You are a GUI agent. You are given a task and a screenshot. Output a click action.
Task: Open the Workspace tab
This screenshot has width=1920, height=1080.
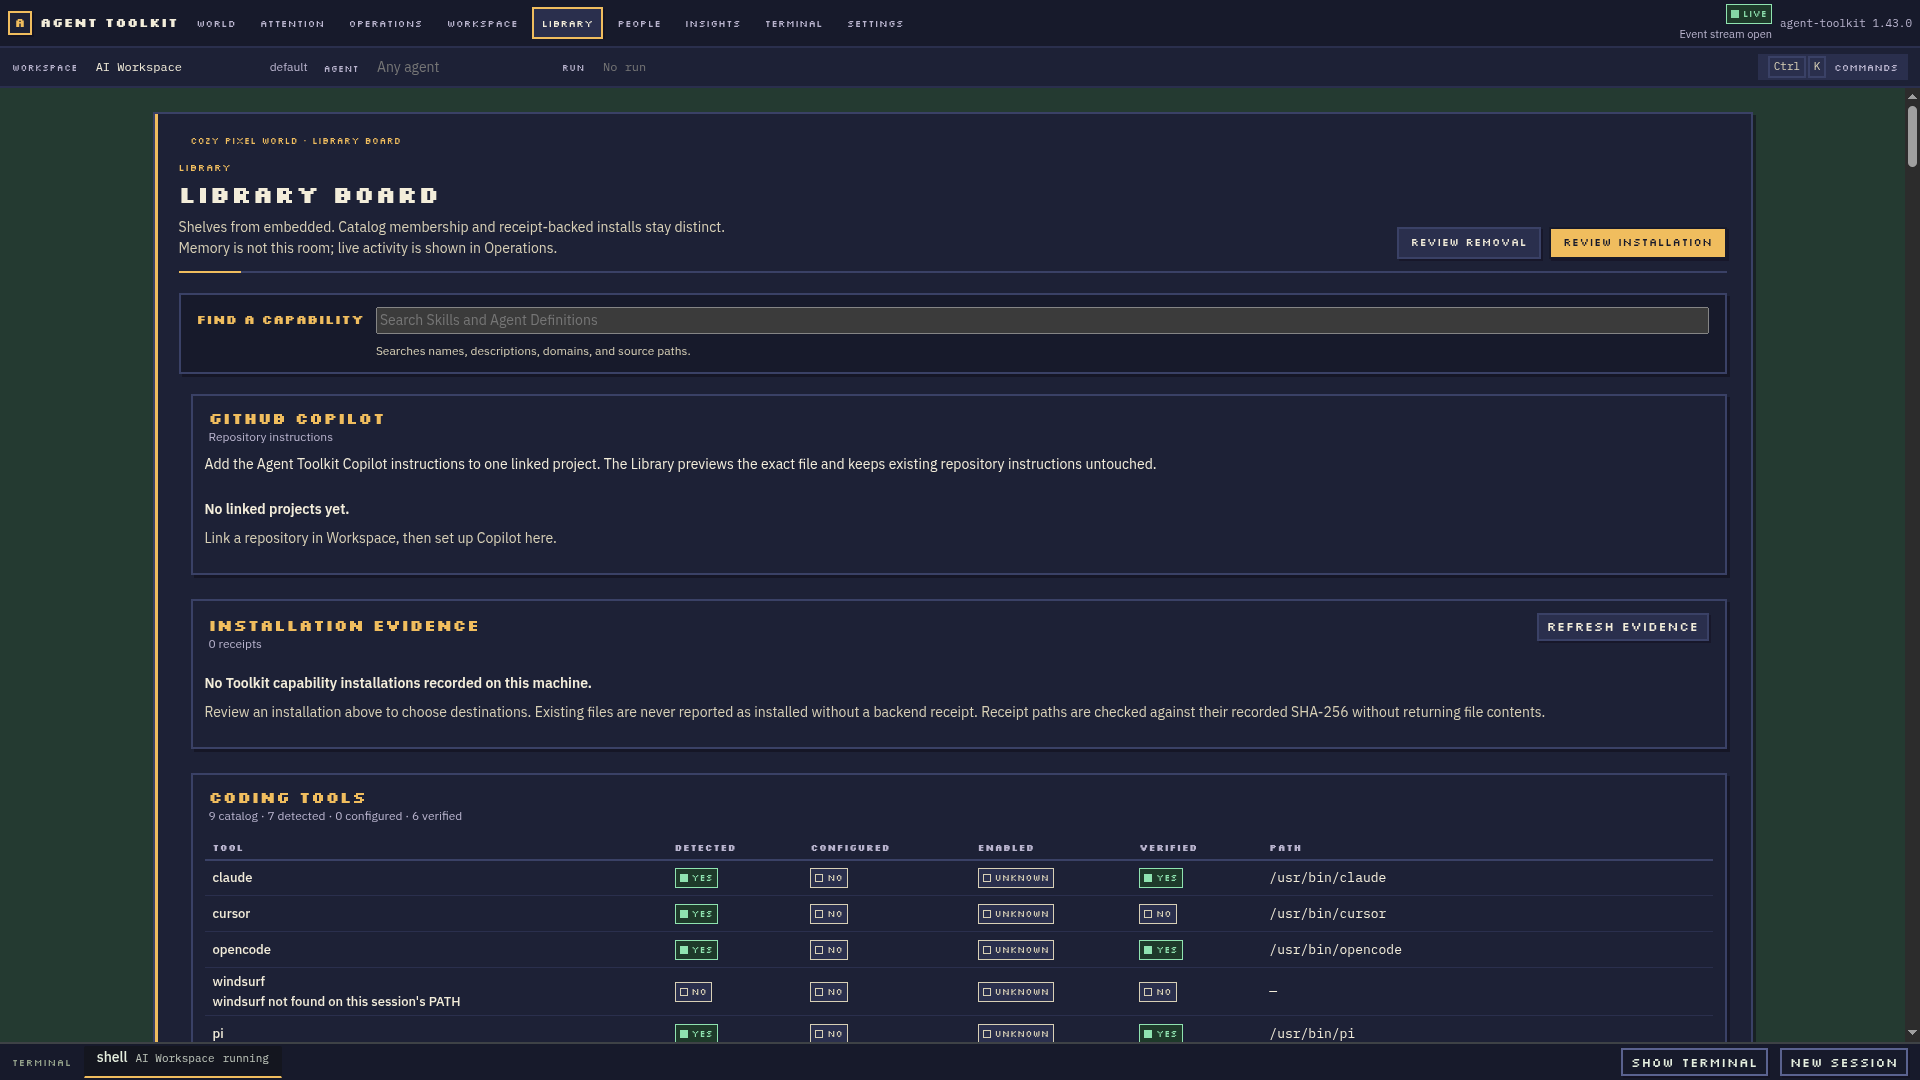coord(482,23)
